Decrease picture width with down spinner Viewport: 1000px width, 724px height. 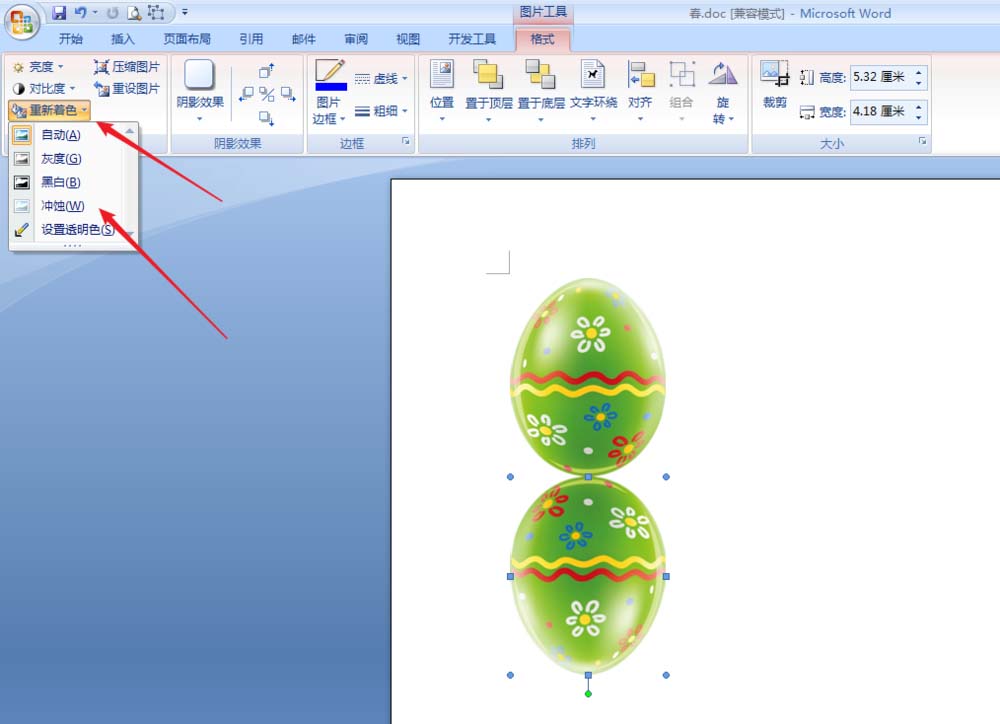click(x=918, y=117)
